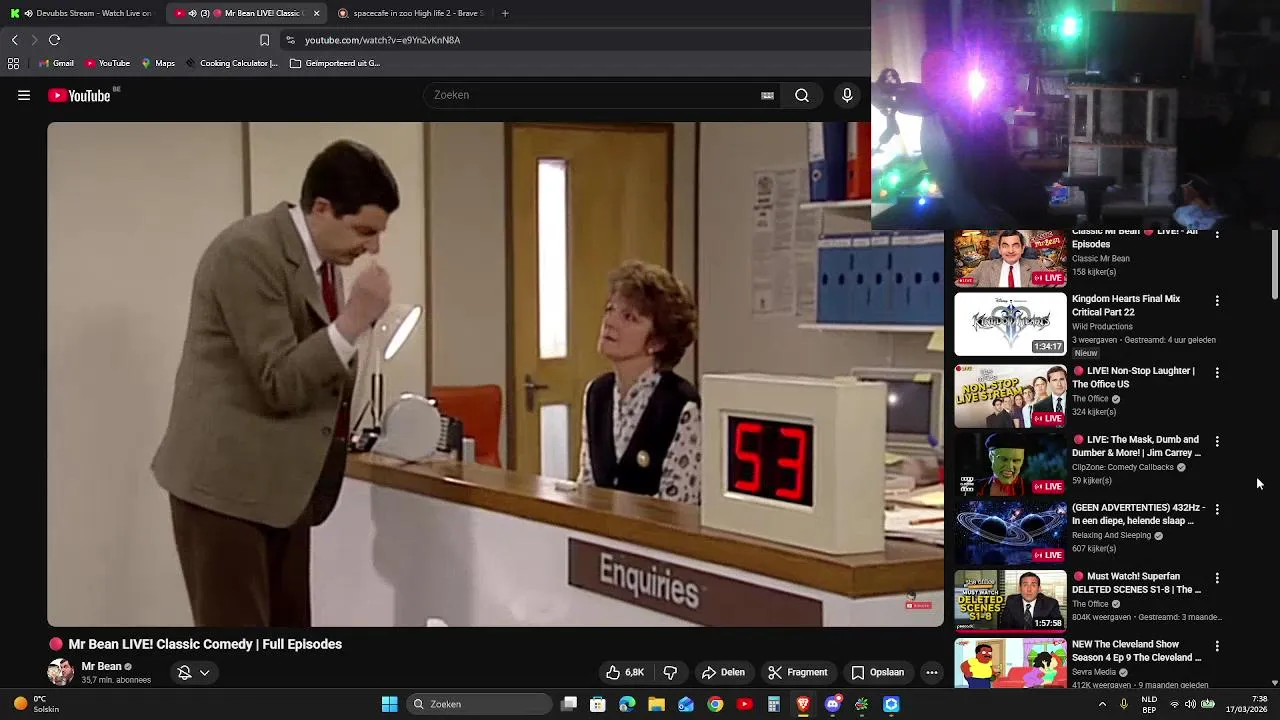Open the site settings icon in the address bar
Viewport: 1280px width, 720px height.
pos(290,40)
